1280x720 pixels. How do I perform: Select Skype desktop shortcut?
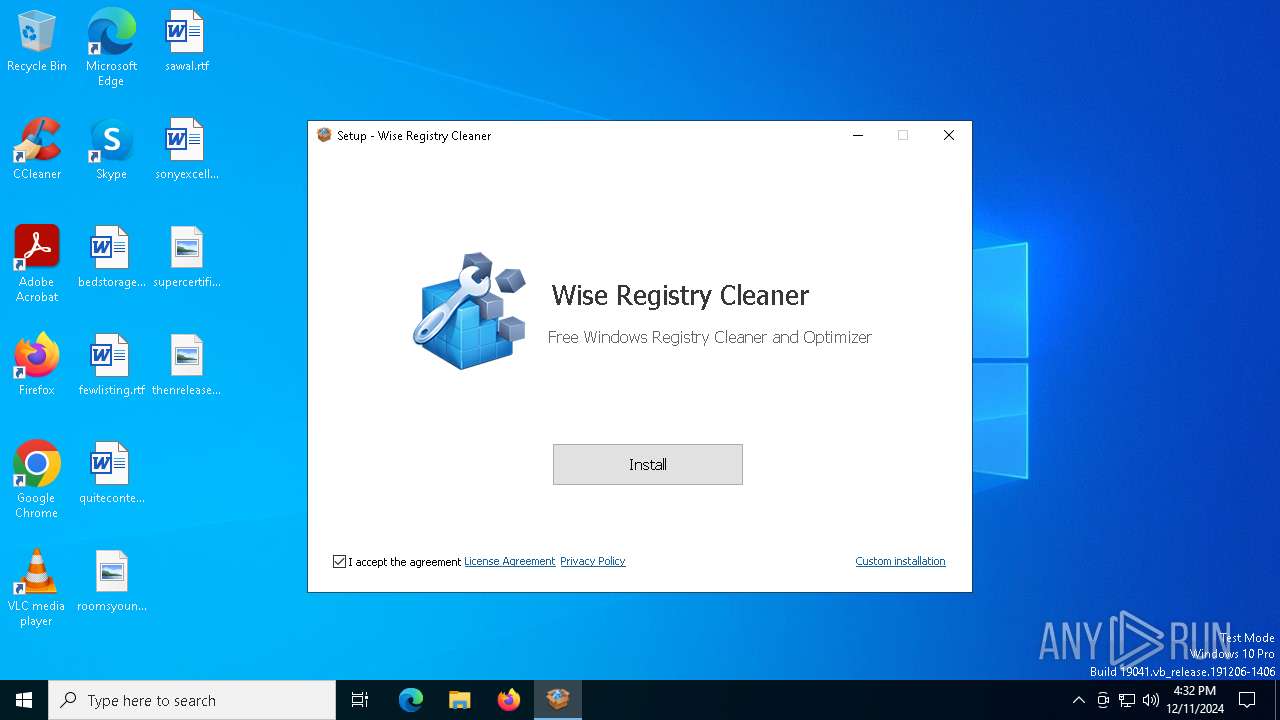click(x=111, y=150)
